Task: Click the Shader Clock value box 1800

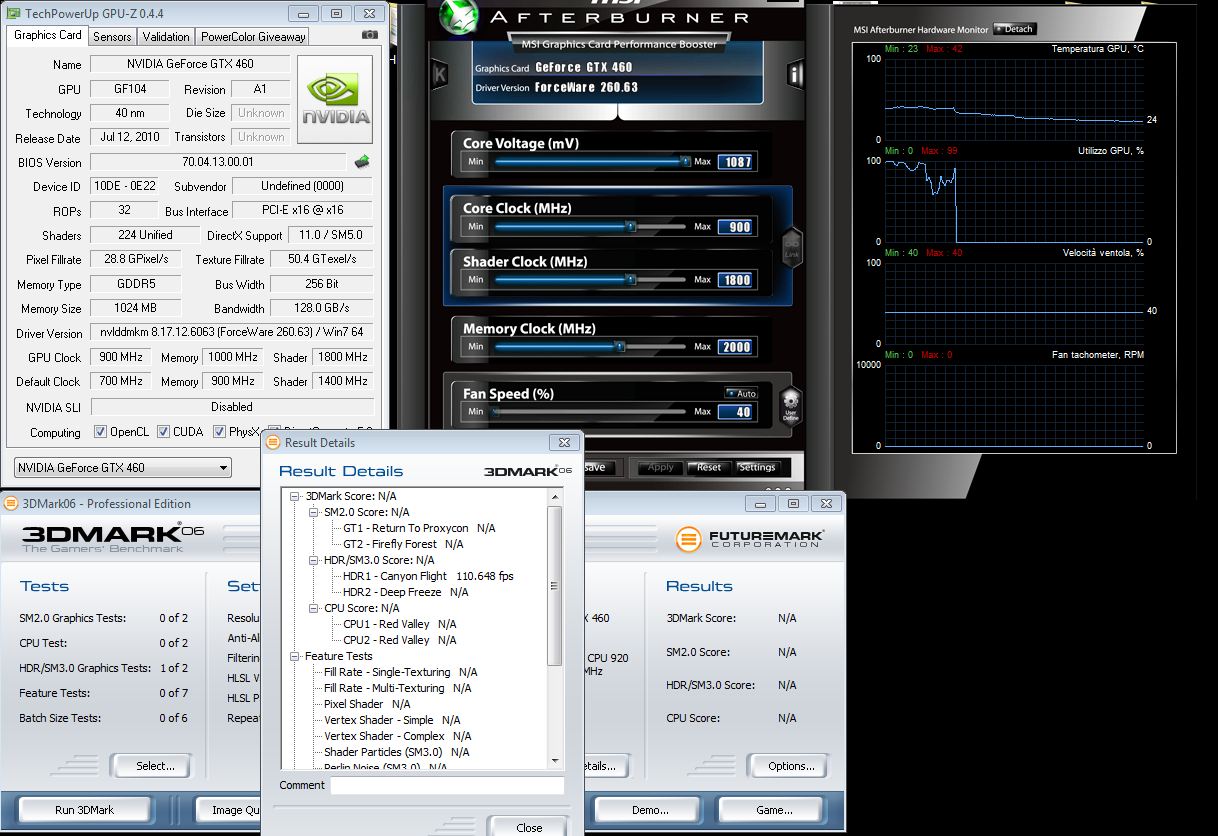Action: point(735,280)
